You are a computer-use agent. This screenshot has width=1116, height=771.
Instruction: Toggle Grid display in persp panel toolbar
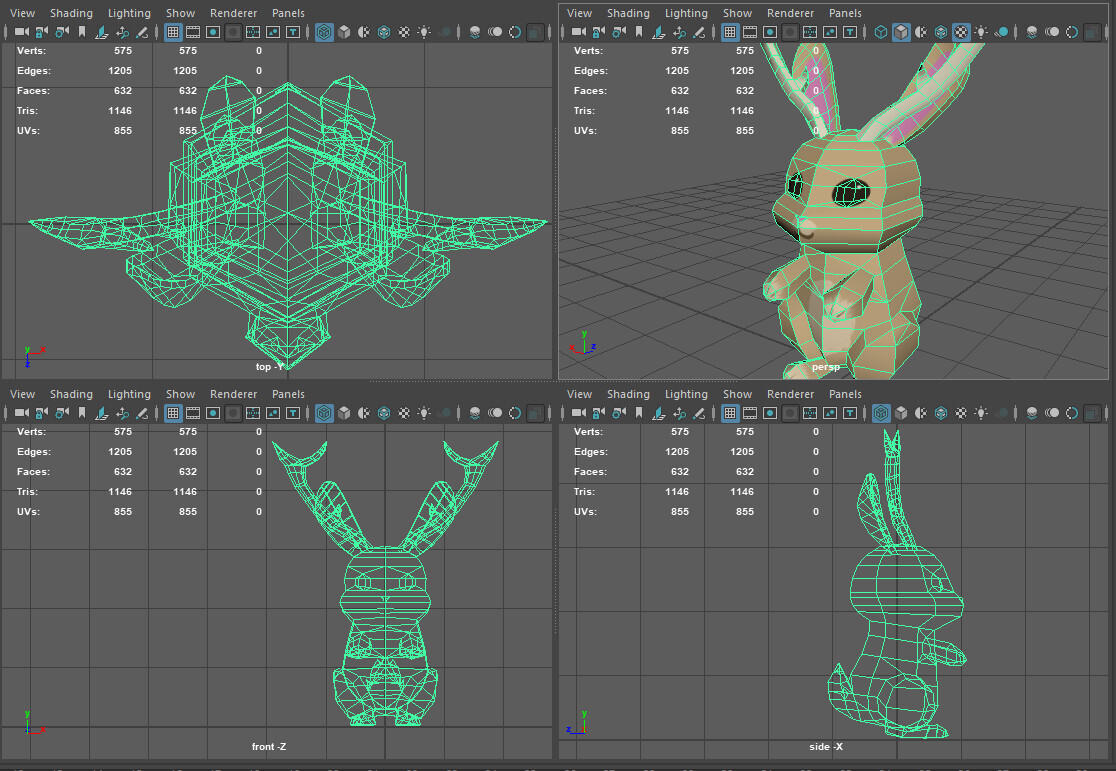coord(730,32)
